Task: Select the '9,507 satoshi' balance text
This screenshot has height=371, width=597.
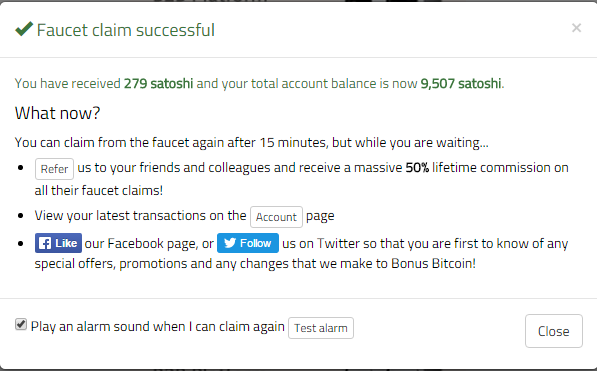Action: pos(461,83)
